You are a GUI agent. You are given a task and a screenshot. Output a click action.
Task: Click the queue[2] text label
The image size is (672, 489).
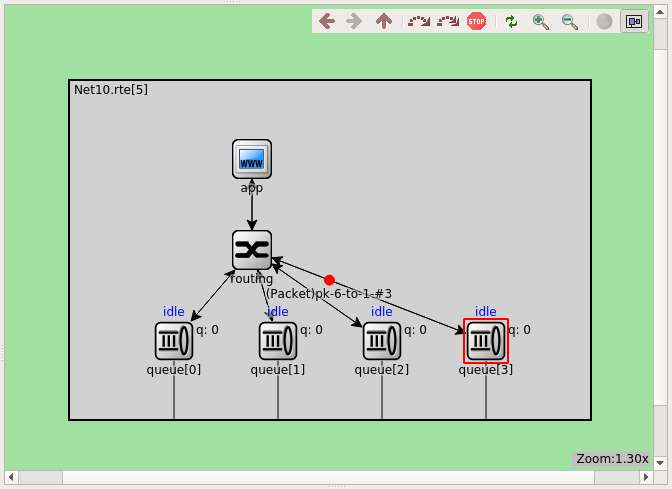(381, 369)
